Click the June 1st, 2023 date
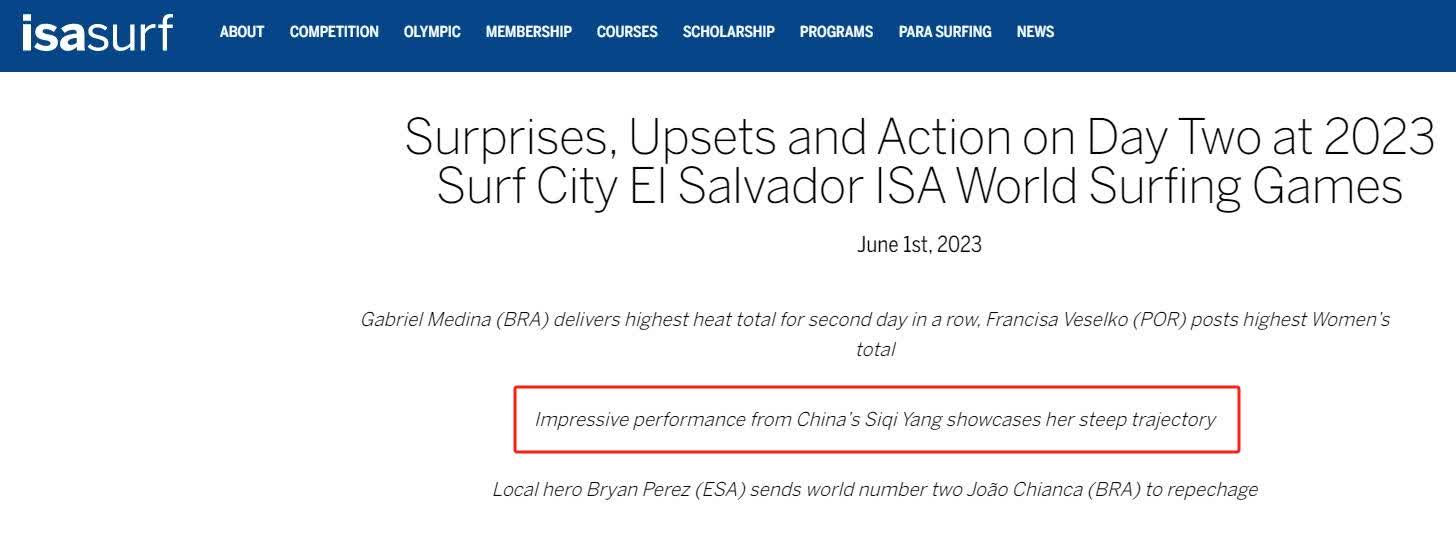The width and height of the screenshot is (1456, 543). 919,245
